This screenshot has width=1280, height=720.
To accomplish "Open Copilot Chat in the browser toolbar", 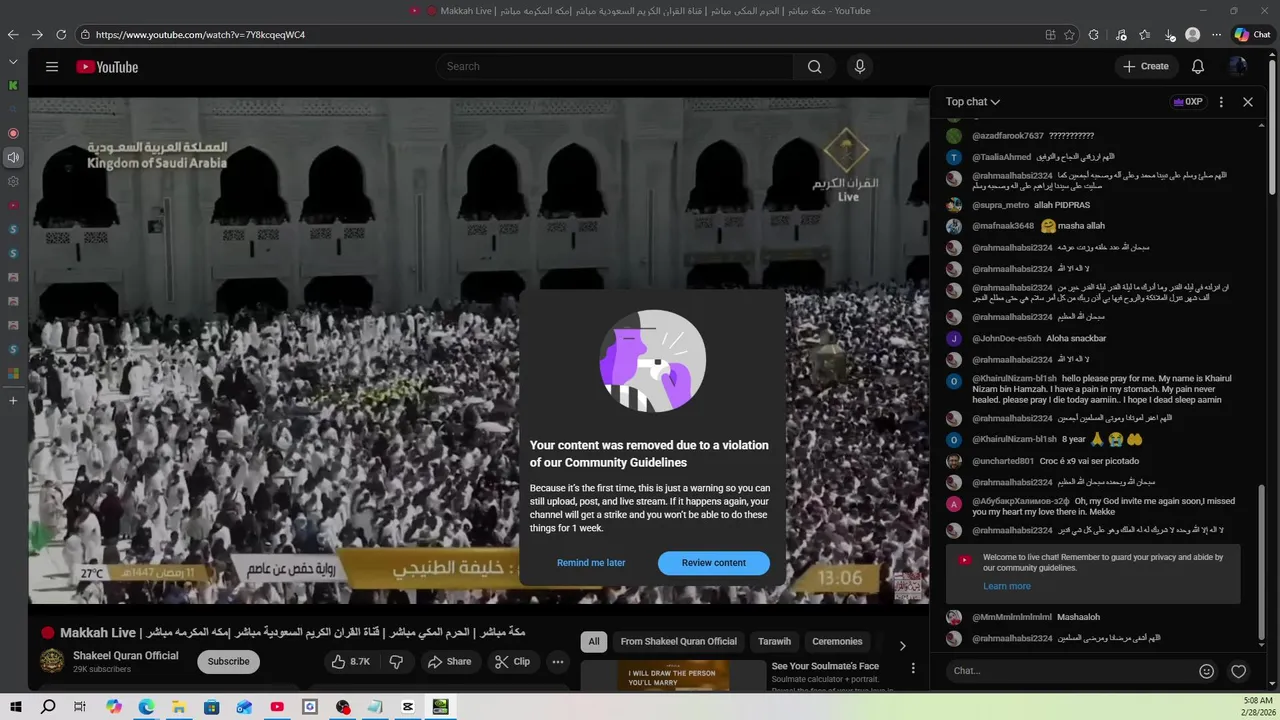I will 1252,34.
